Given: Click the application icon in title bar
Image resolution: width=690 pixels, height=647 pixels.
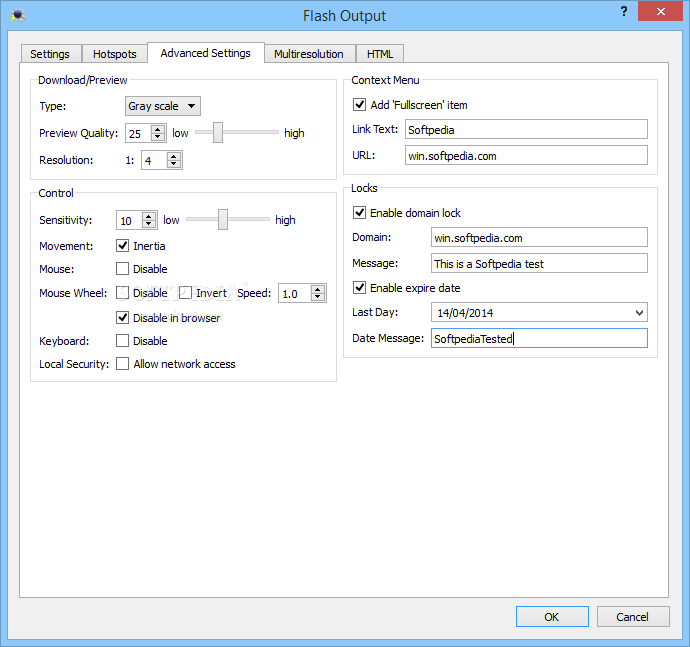Looking at the screenshot, I should pos(18,15).
